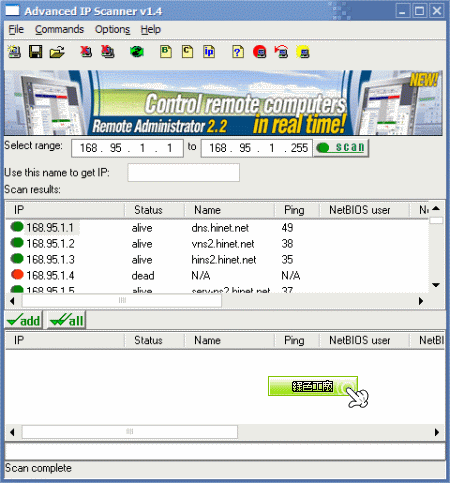Viewport: 450px width, 483px height.
Task: Click the lower list scroll left arrow
Action: pos(13,432)
